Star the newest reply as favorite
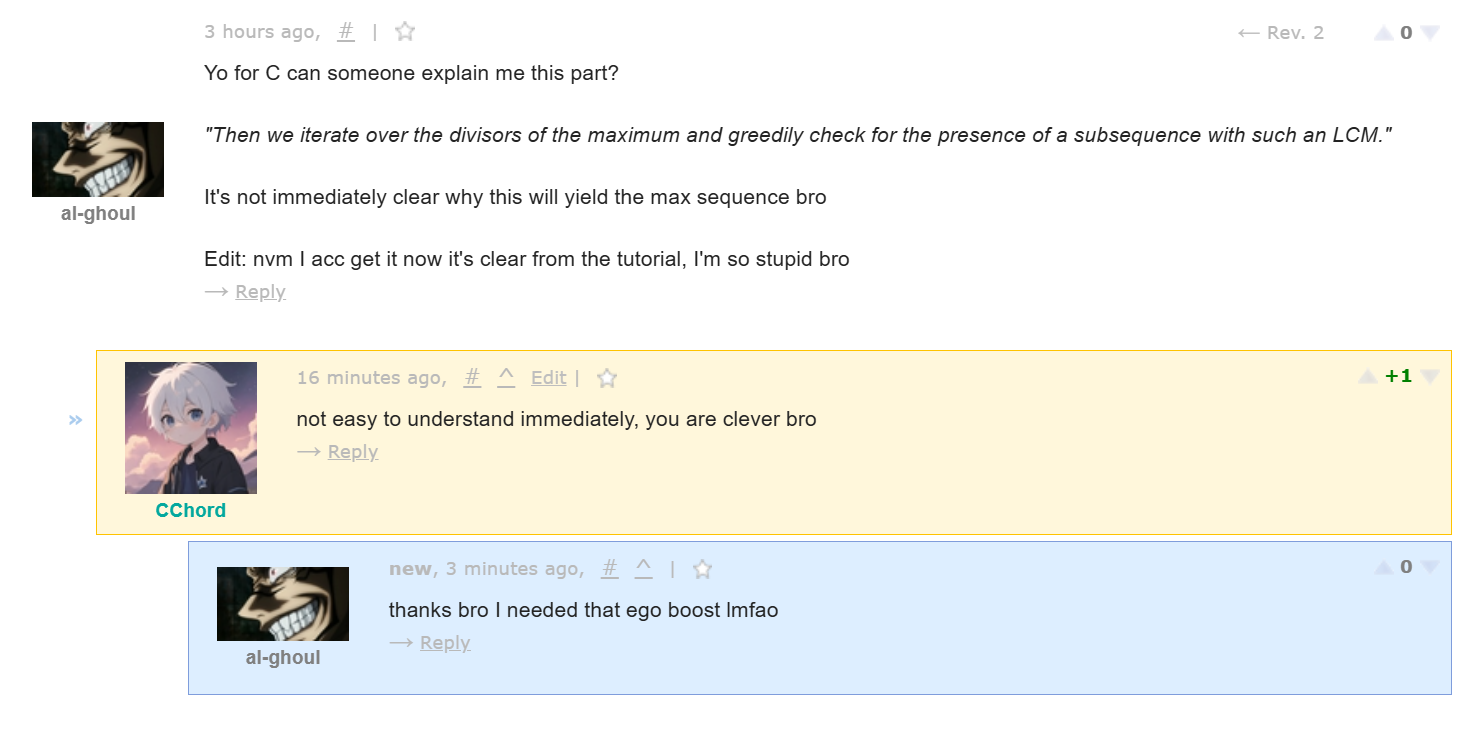The image size is (1462, 744). point(703,569)
